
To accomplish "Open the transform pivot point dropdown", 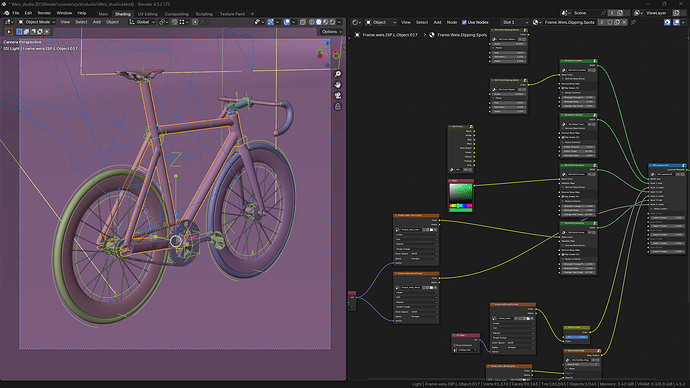I will (x=163, y=22).
